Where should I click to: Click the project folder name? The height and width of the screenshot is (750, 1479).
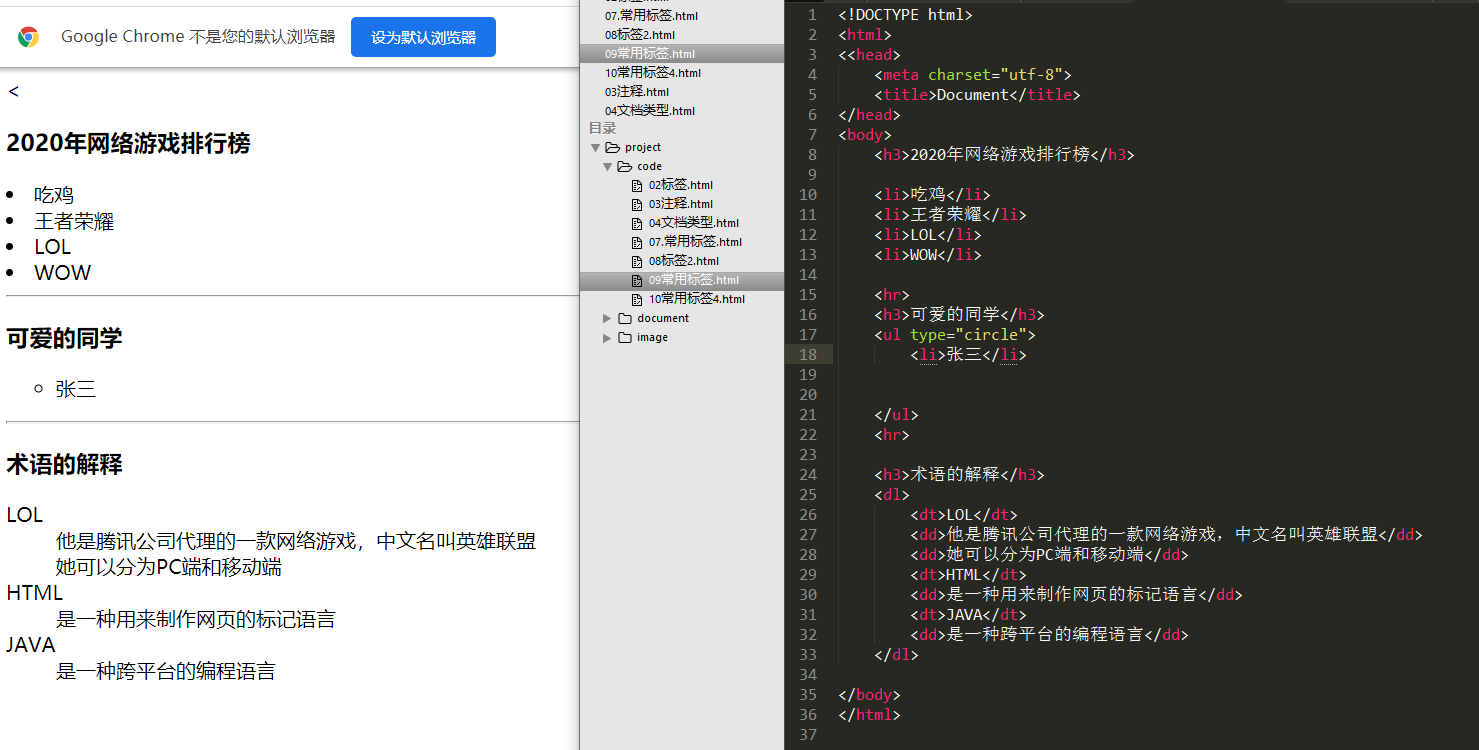(643, 147)
